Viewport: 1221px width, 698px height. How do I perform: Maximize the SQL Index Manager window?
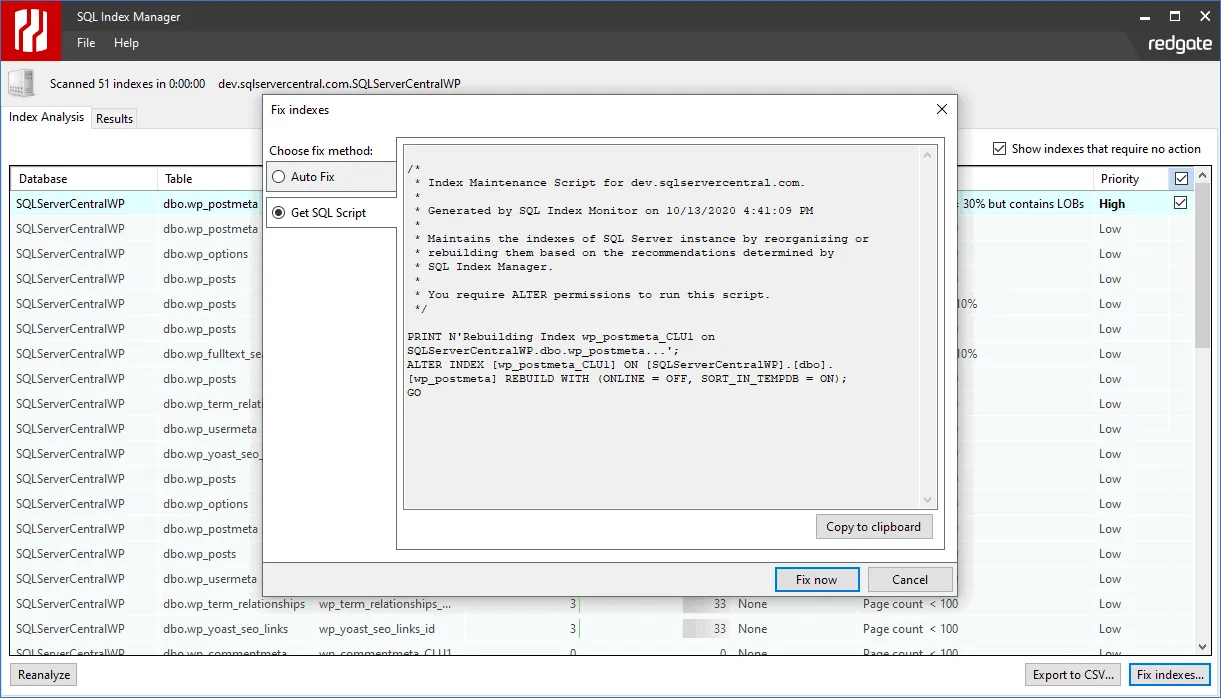click(1175, 16)
